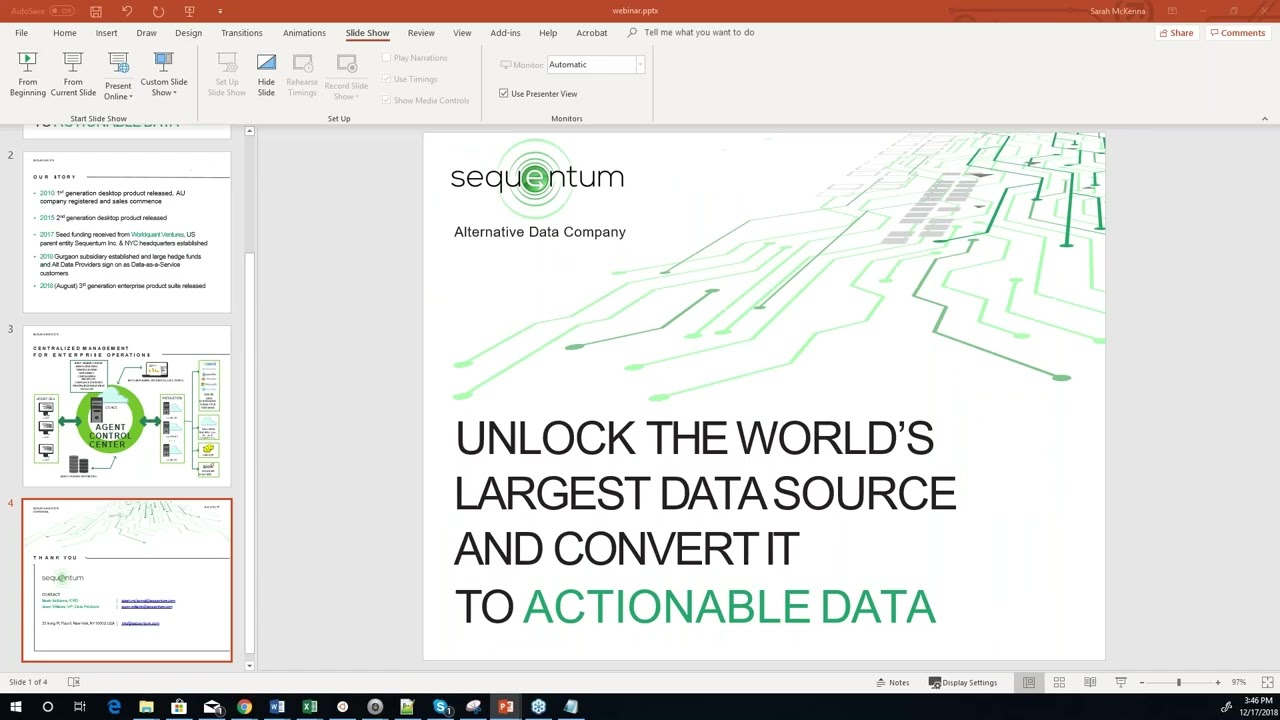
Task: Click the Notes button in status bar
Action: coord(892,682)
